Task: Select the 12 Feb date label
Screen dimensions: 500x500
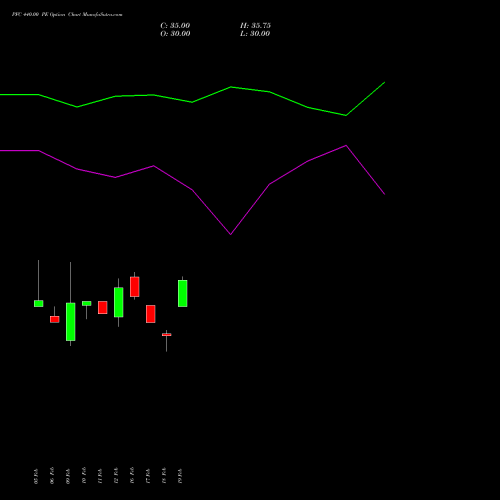Action: [x=116, y=476]
